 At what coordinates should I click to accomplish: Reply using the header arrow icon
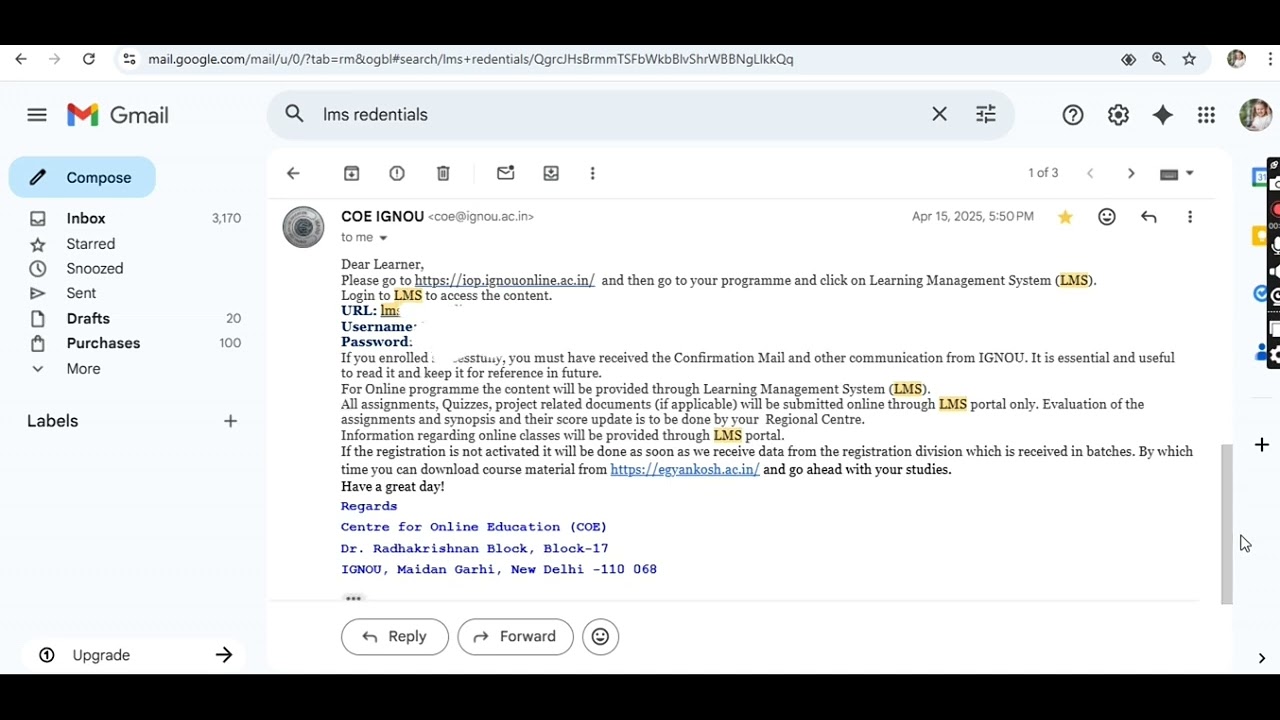[1149, 217]
